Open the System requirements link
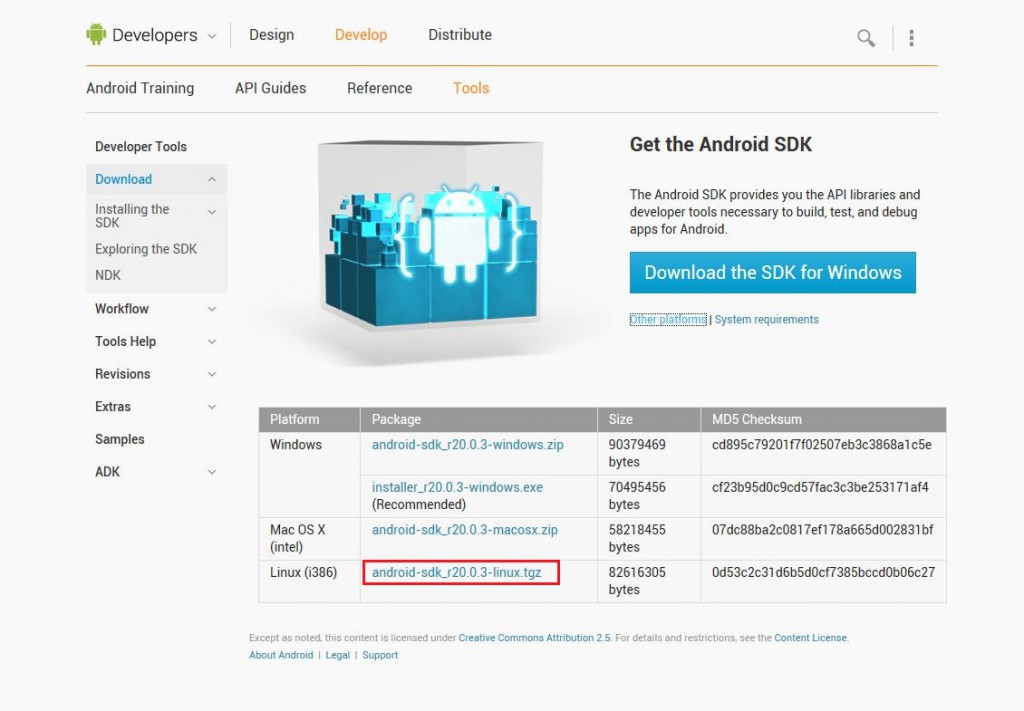Viewport: 1024px width, 711px height. (767, 319)
